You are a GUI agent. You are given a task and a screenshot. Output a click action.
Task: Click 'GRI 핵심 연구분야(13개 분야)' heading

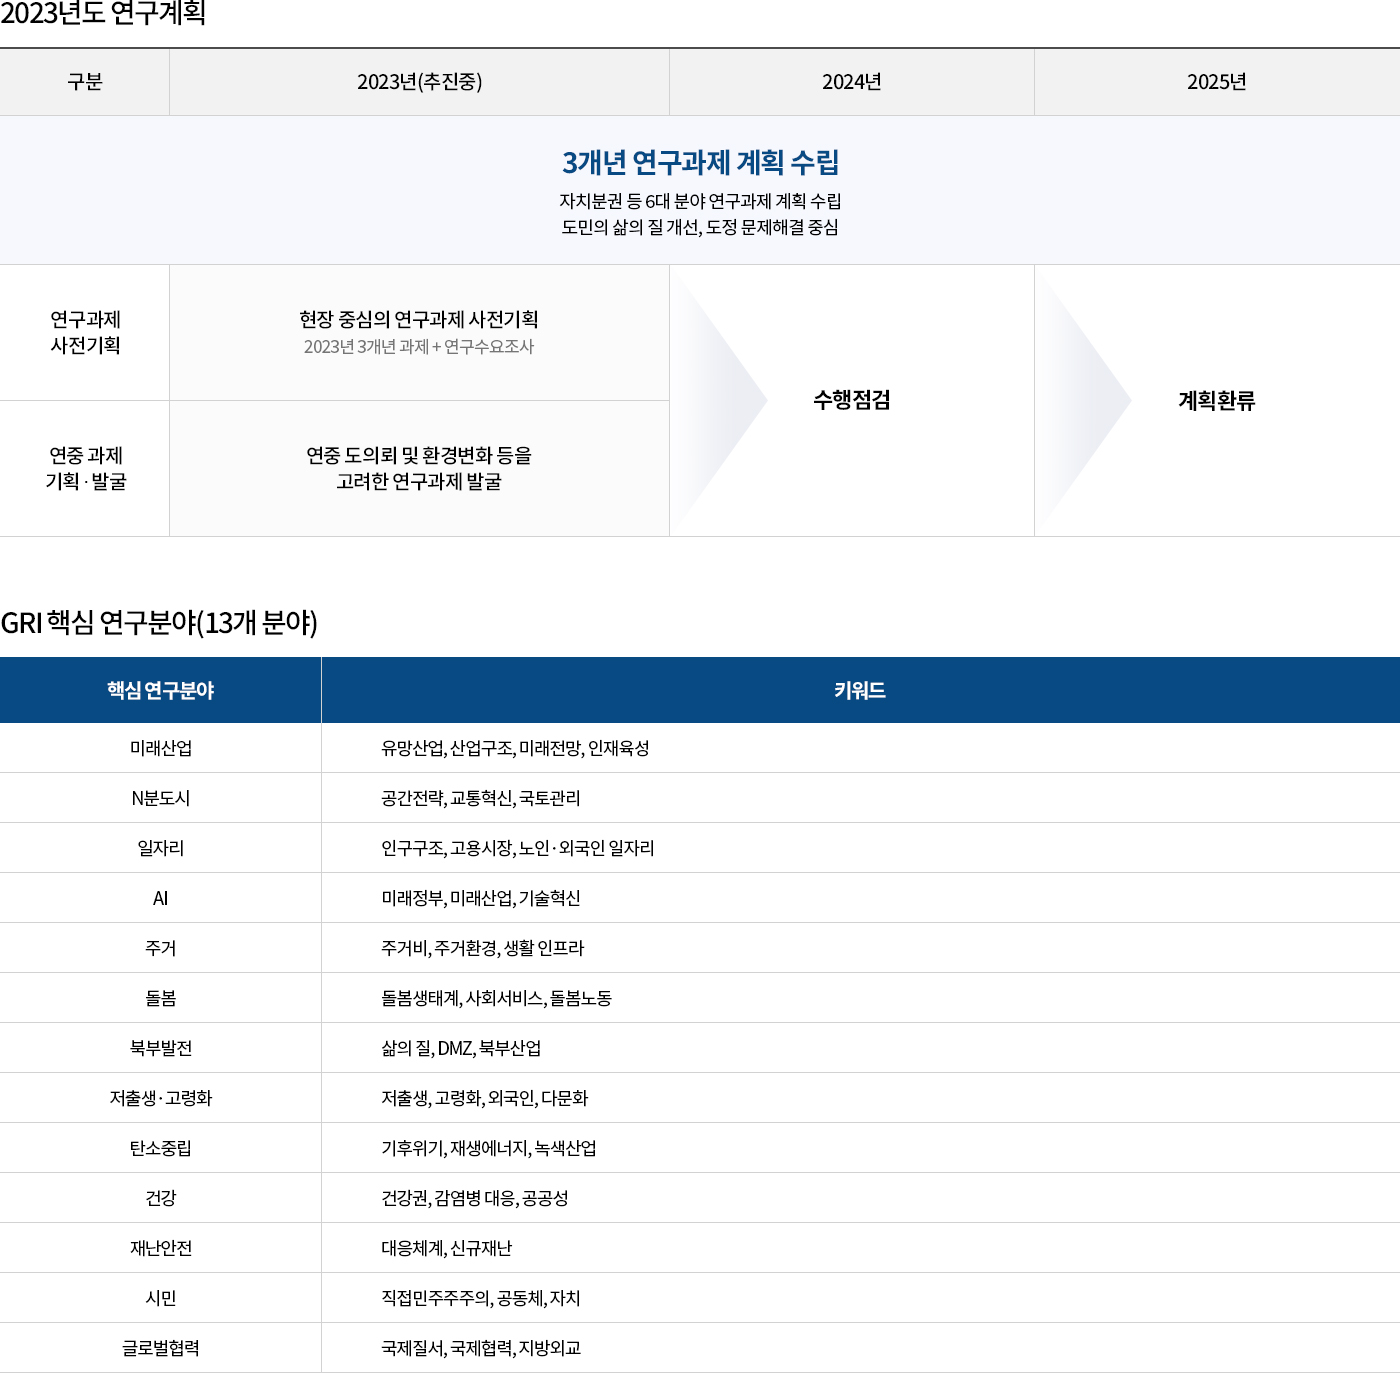coord(159,623)
